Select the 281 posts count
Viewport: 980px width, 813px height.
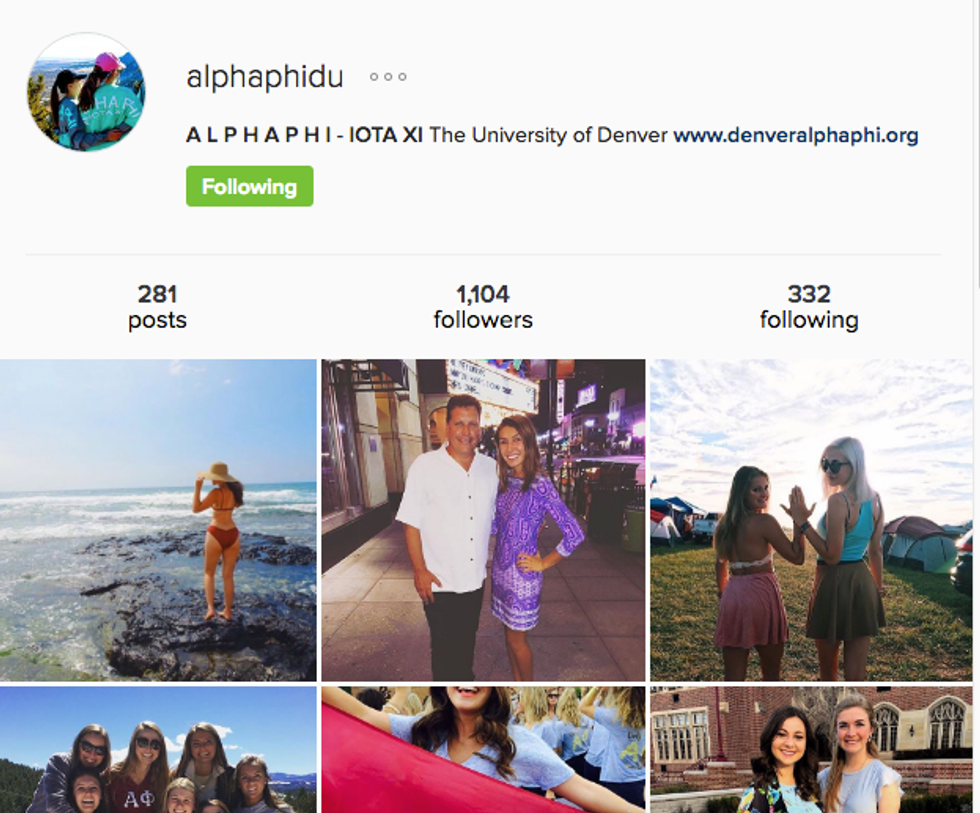coord(158,306)
